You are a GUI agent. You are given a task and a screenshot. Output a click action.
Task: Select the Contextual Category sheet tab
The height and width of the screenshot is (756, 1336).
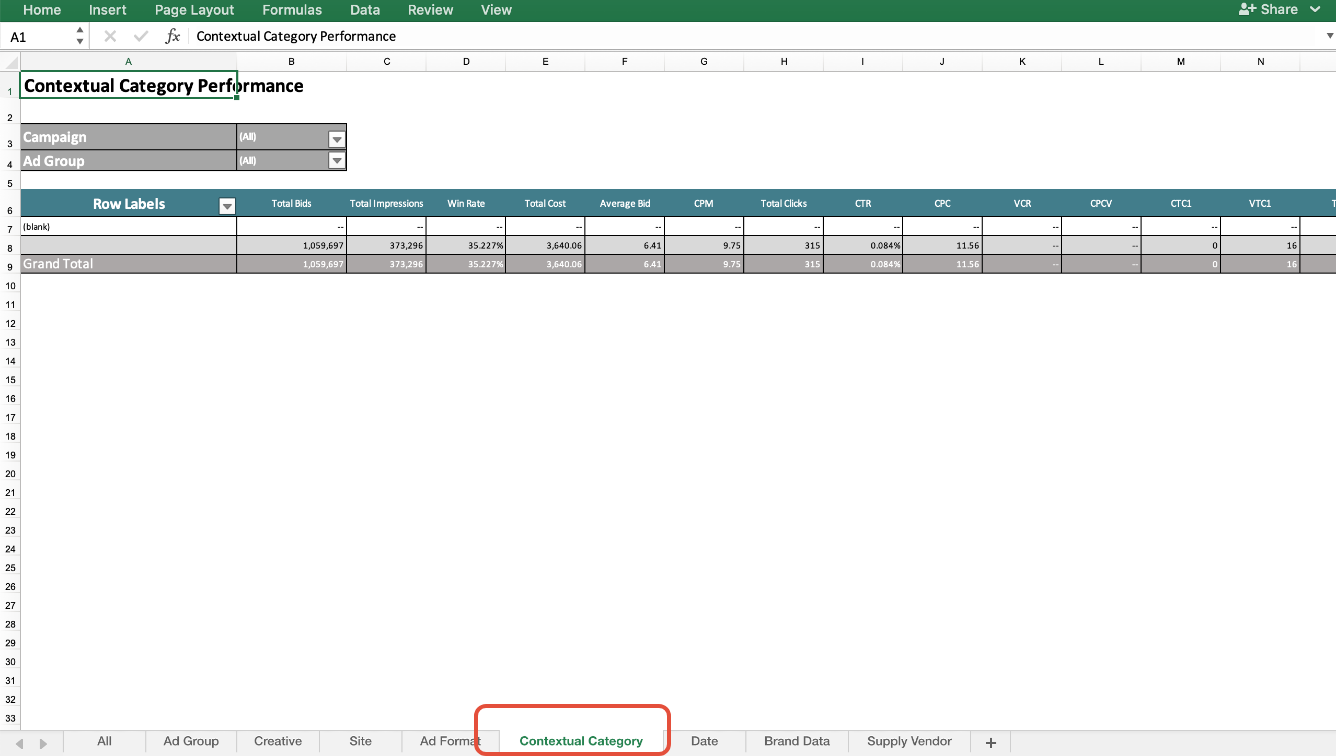tap(581, 741)
